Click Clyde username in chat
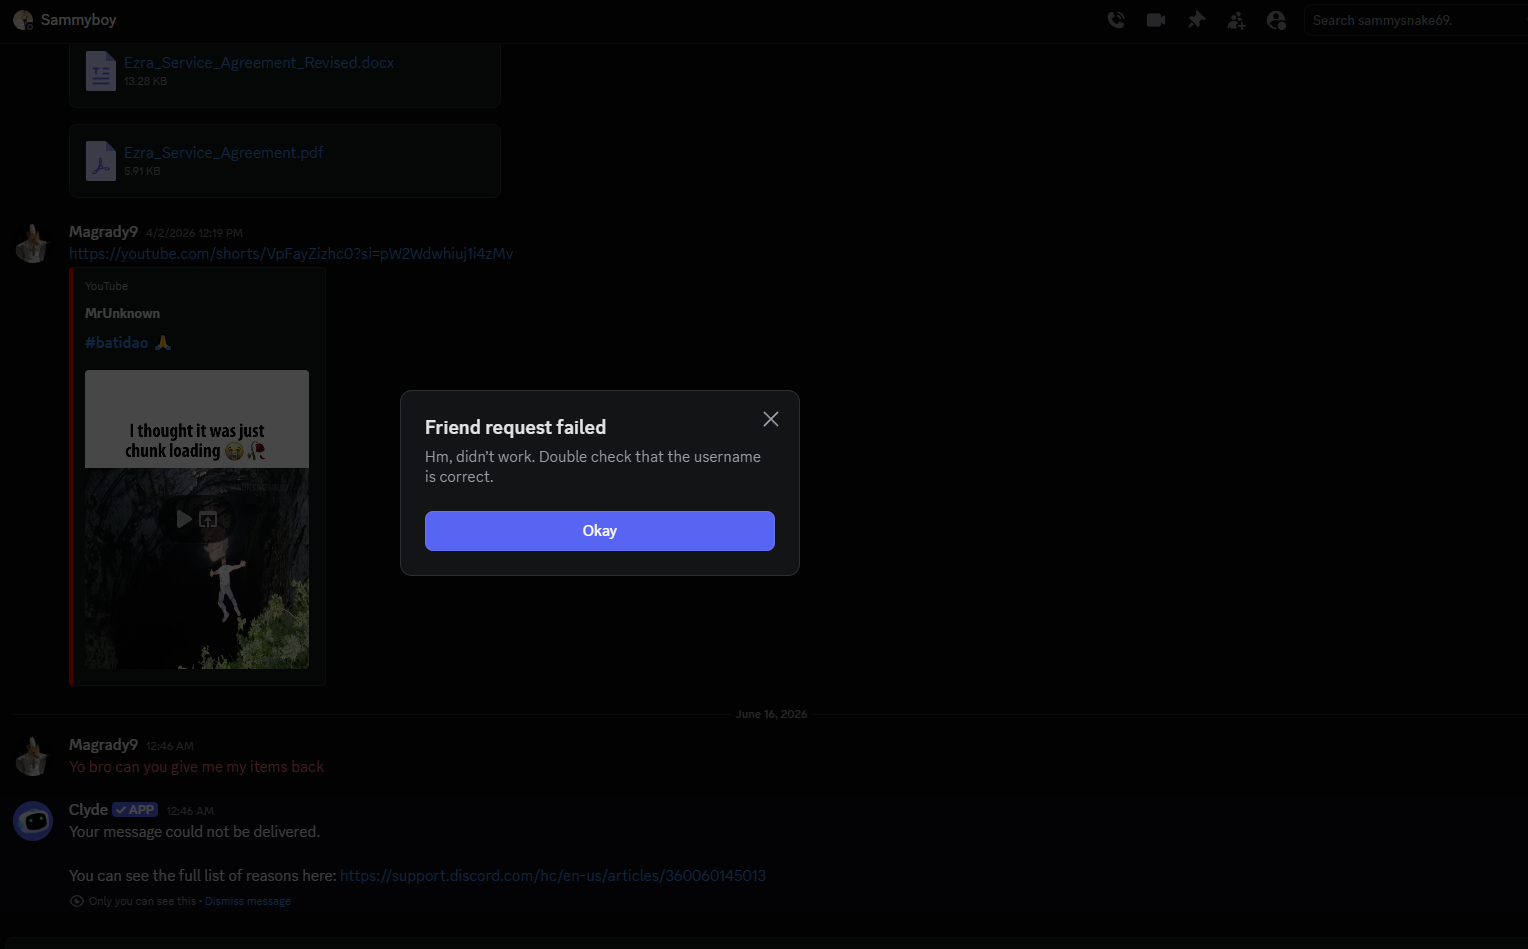 click(88, 810)
